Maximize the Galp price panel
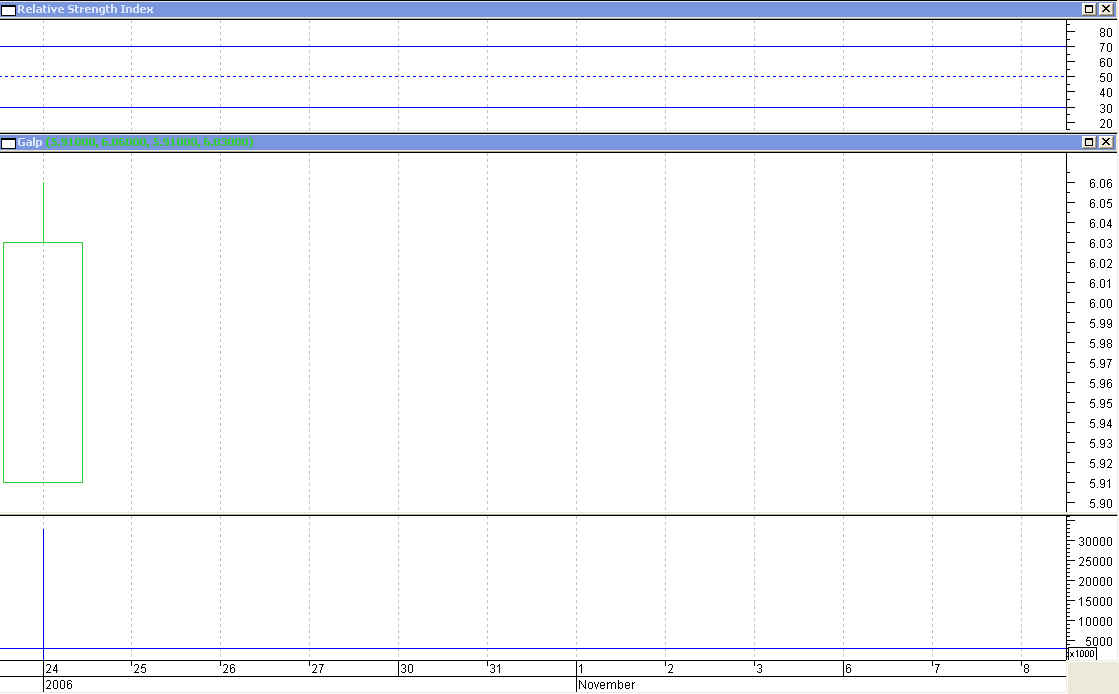This screenshot has height=694, width=1119. click(x=1089, y=142)
